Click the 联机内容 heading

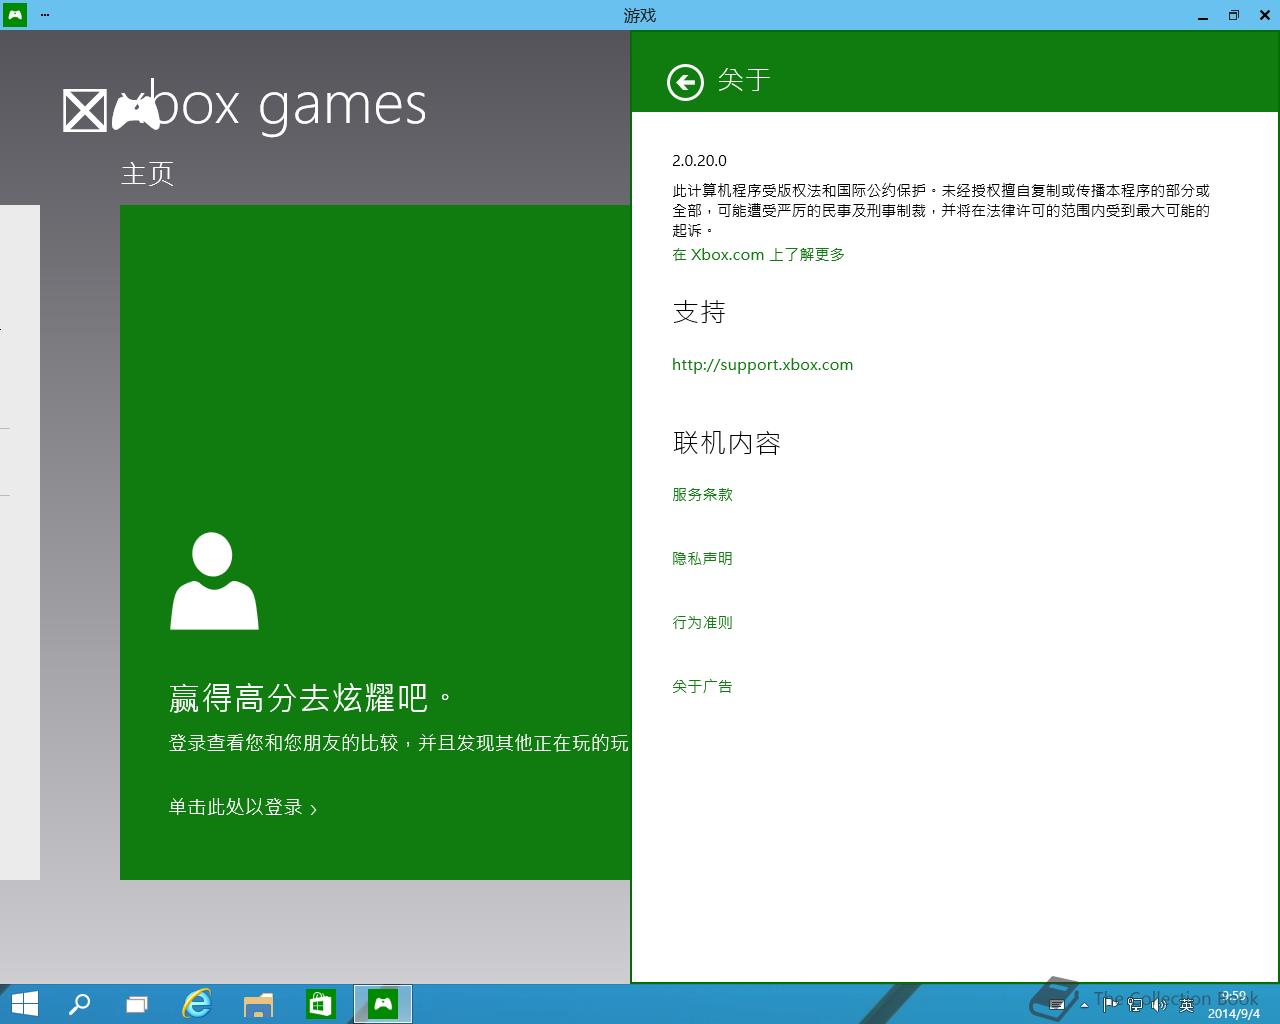tap(727, 443)
